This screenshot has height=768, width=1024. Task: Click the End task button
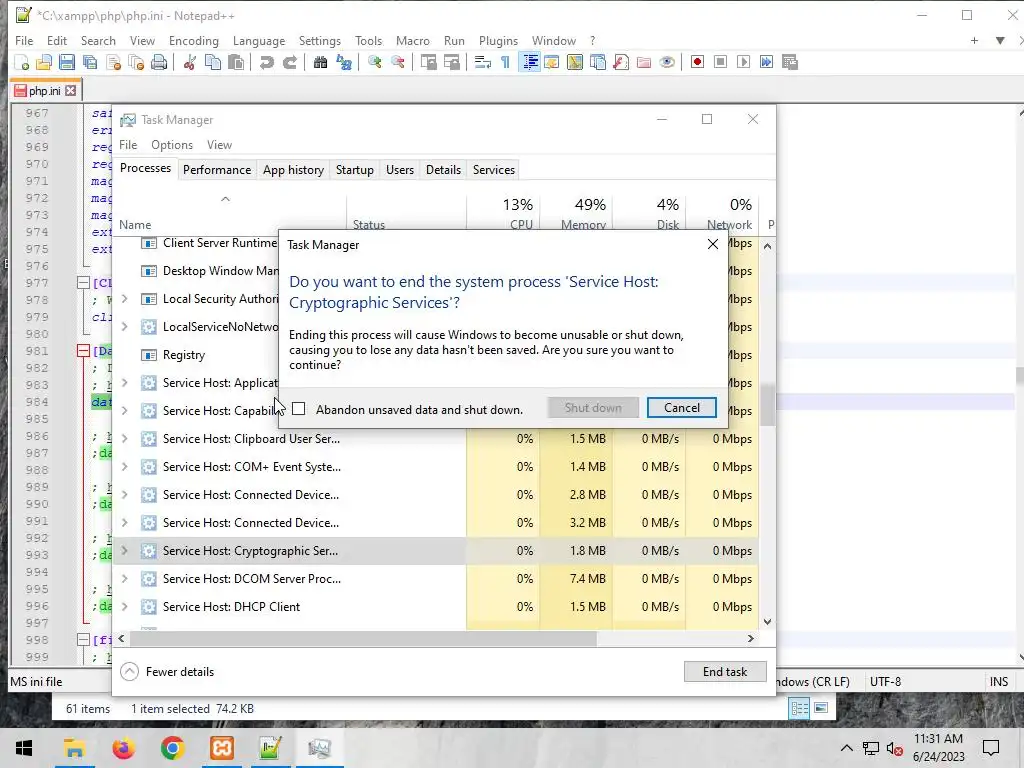725,671
